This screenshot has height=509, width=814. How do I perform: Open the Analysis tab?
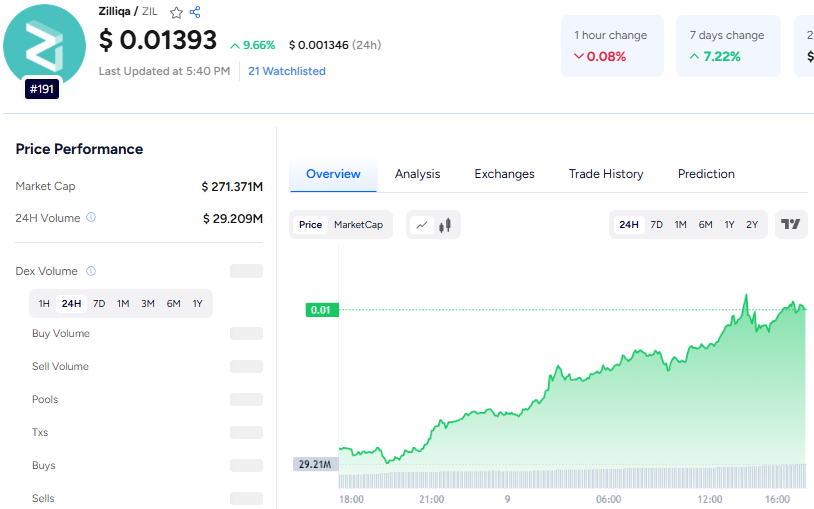pyautogui.click(x=417, y=174)
